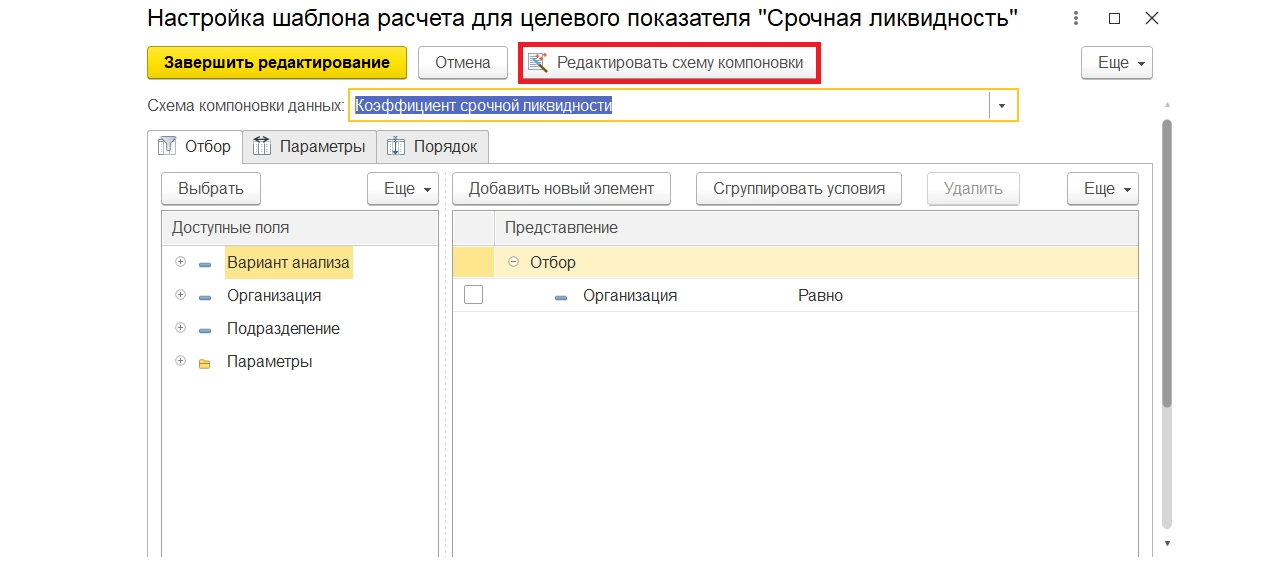Click the Равно comparison value
Screen dimensions: 1288x567
point(820,295)
